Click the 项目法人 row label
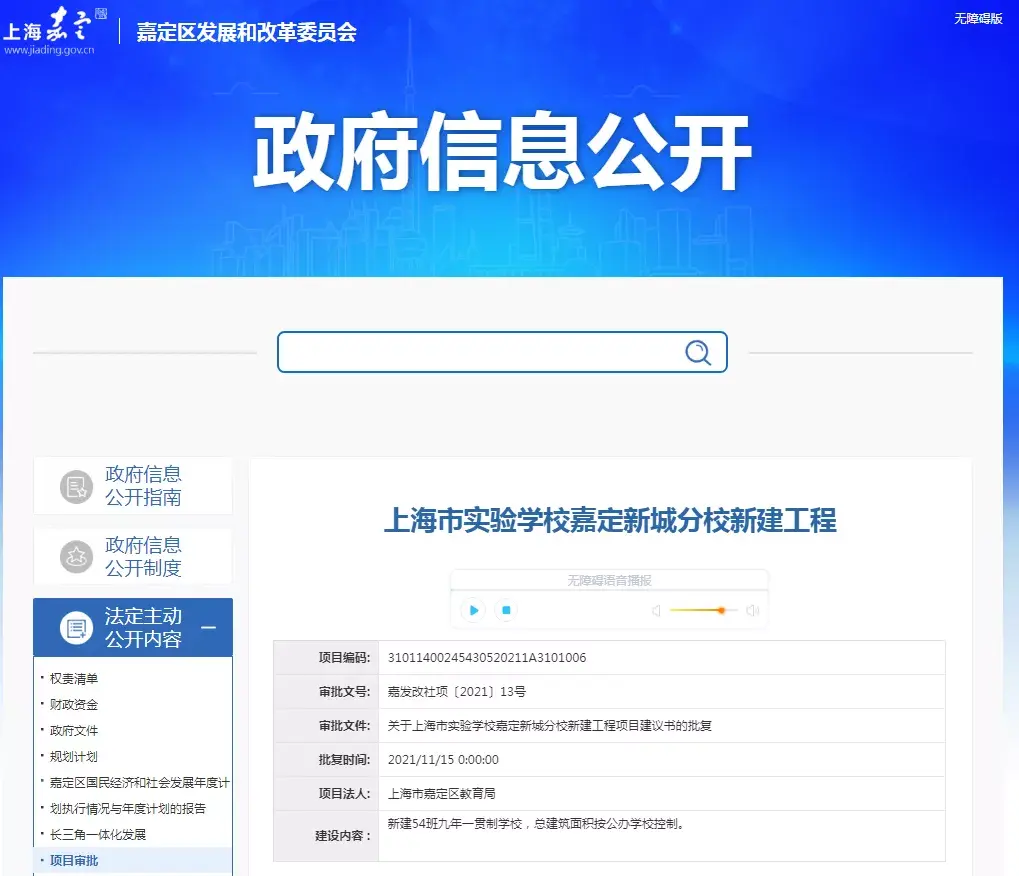The height and width of the screenshot is (876, 1019). (344, 793)
